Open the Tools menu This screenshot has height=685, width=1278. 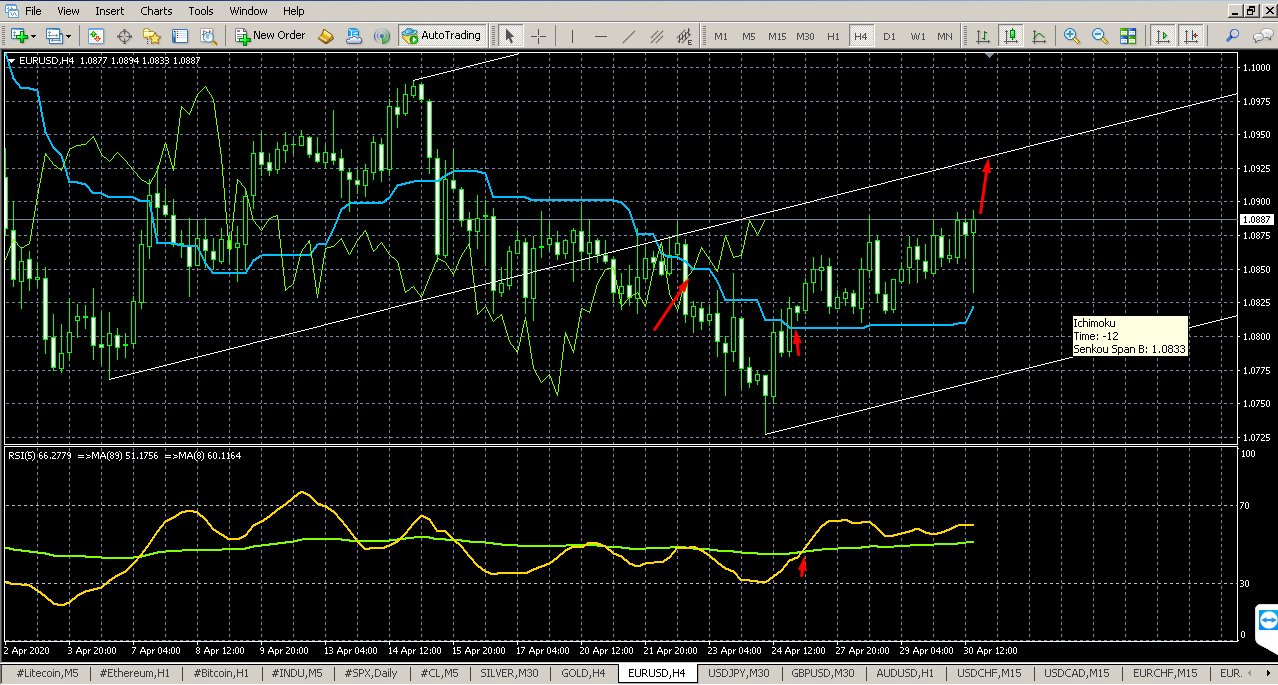click(201, 11)
